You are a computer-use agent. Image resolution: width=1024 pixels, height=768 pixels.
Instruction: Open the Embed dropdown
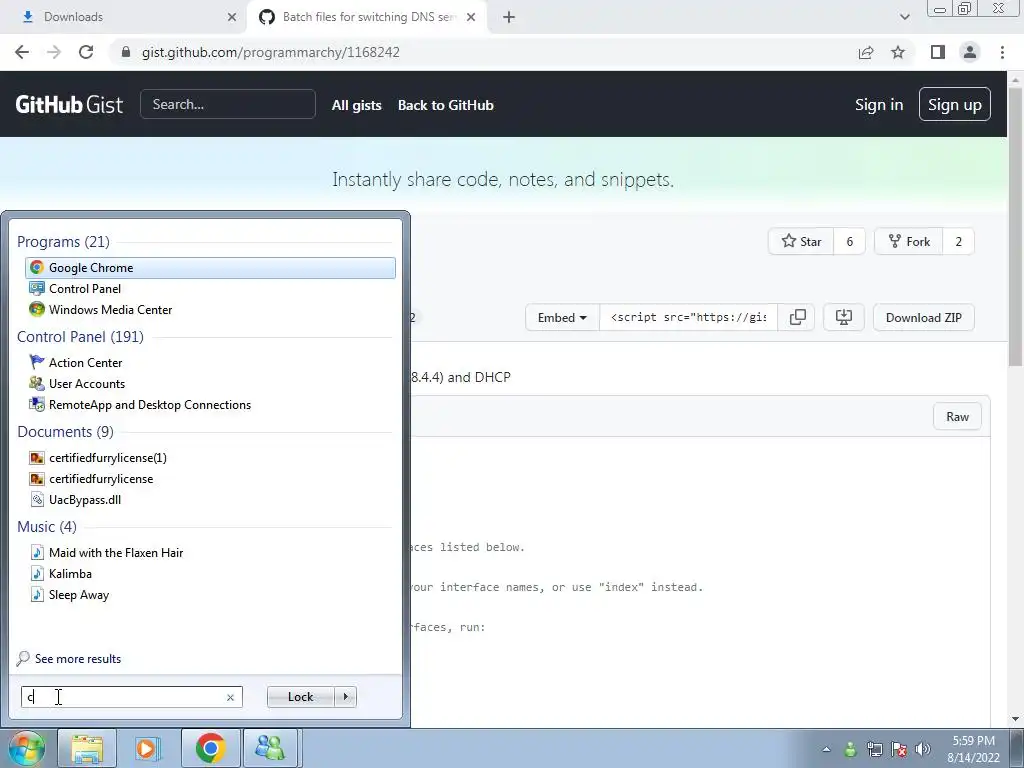[562, 317]
